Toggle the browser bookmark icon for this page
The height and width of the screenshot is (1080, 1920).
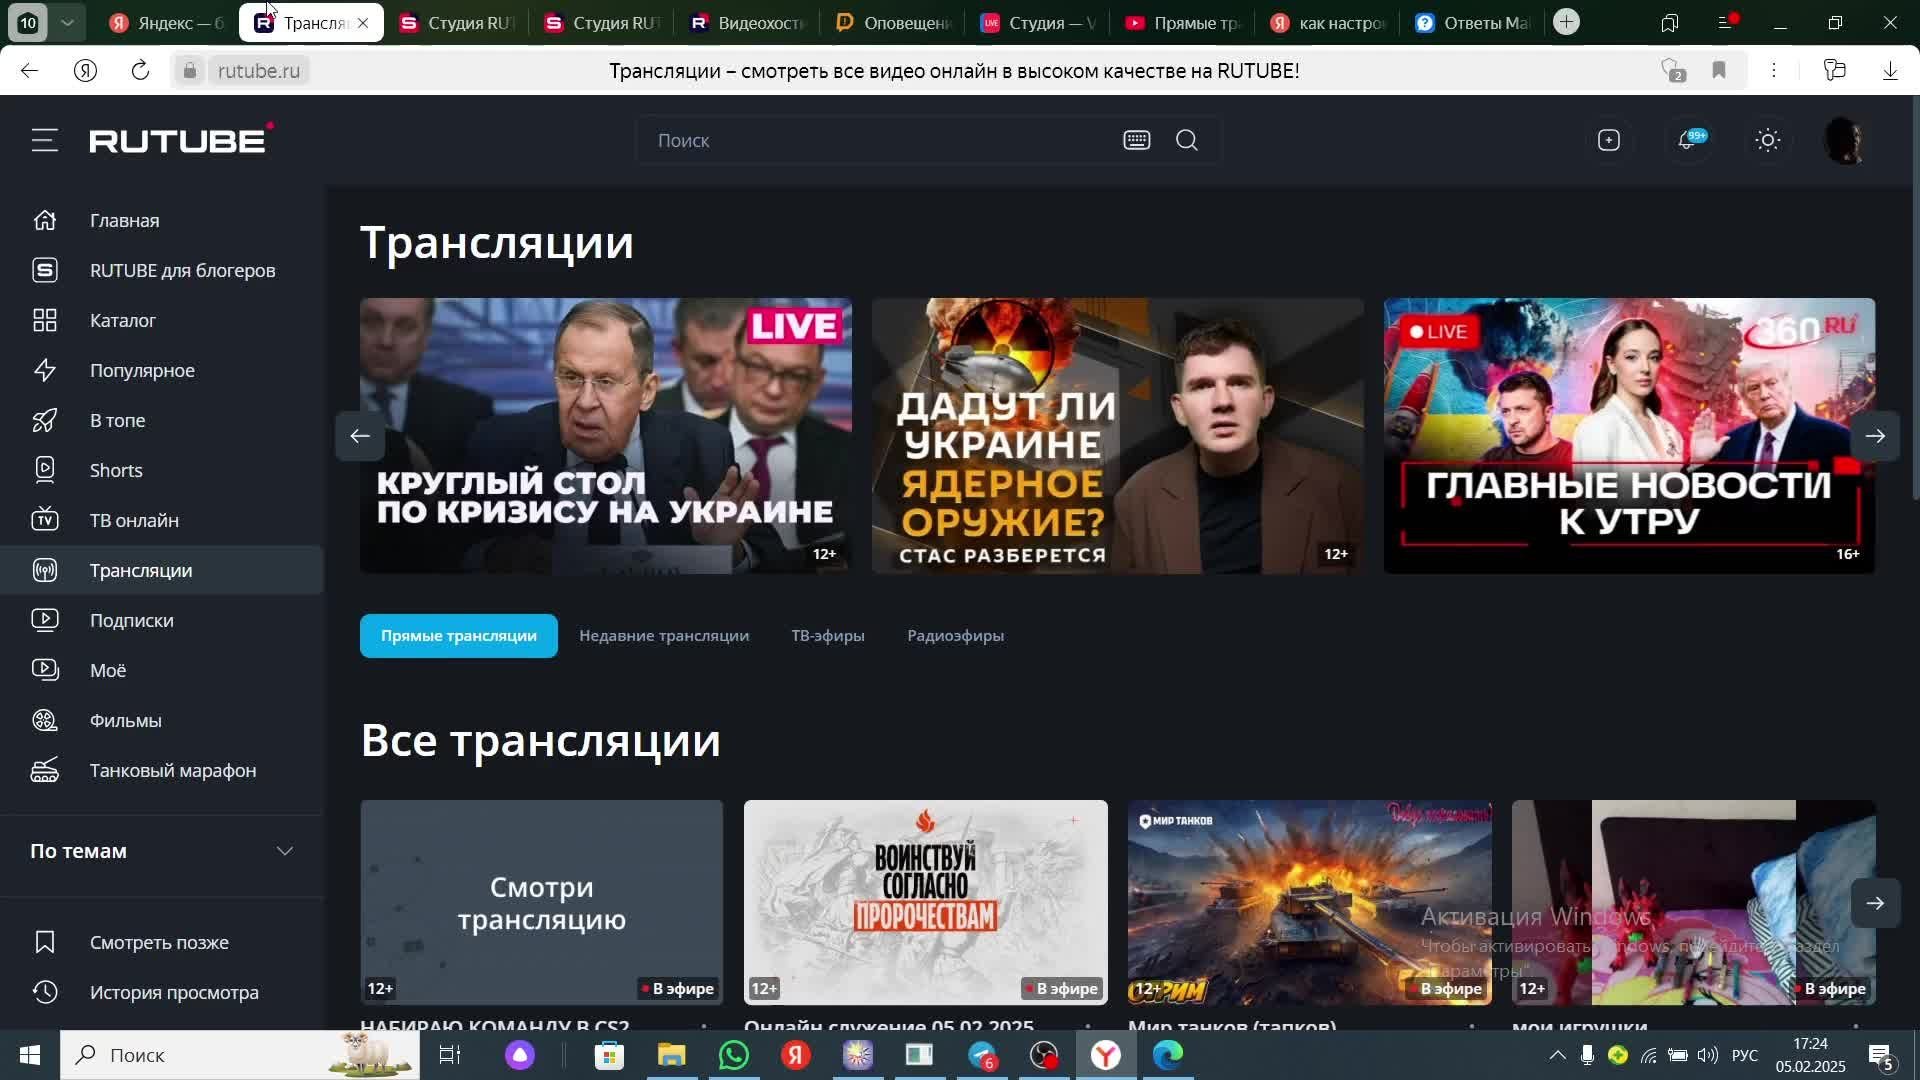pos(1719,70)
